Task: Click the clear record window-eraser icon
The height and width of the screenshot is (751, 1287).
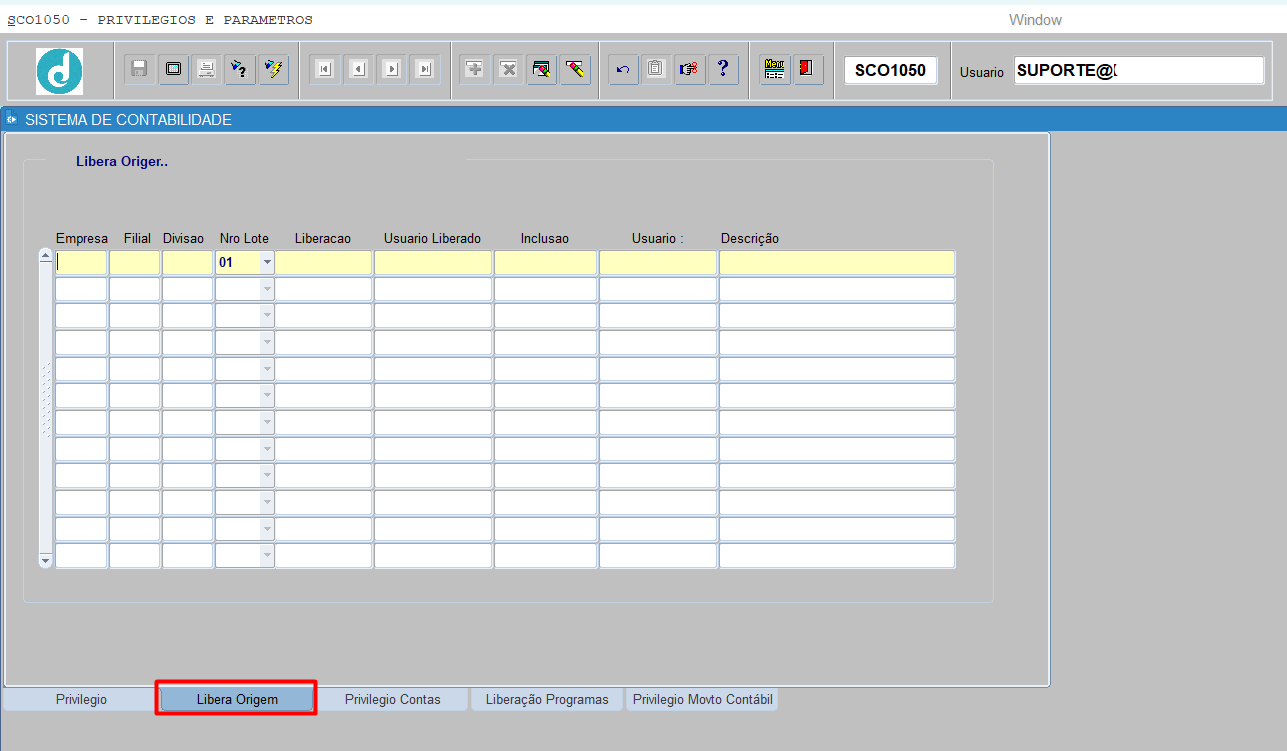Action: (x=541, y=69)
